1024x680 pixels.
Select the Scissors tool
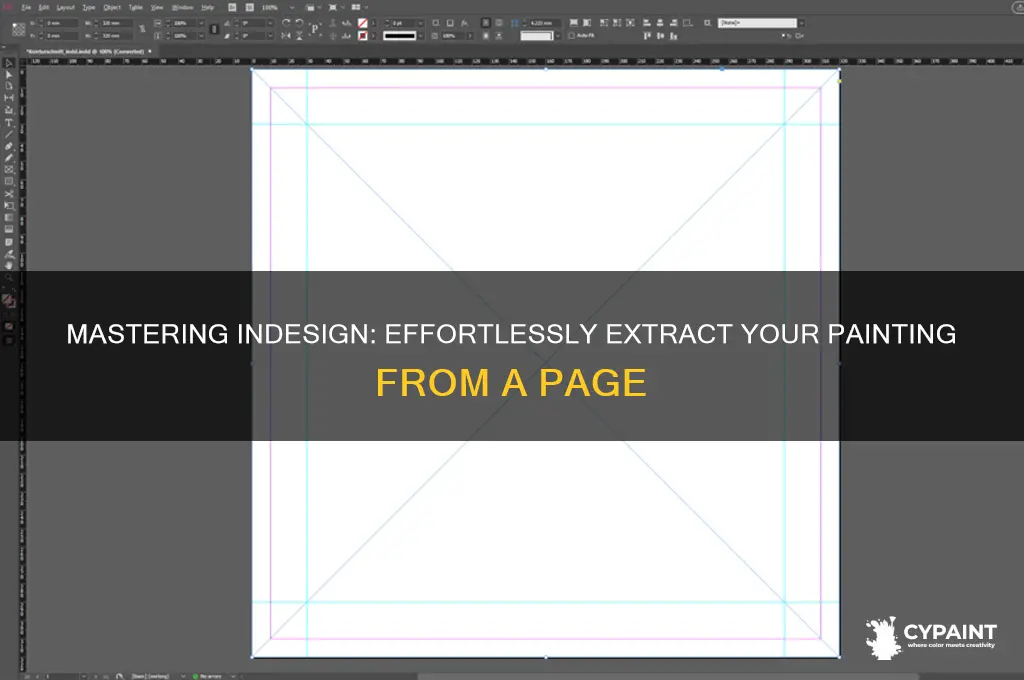point(9,194)
